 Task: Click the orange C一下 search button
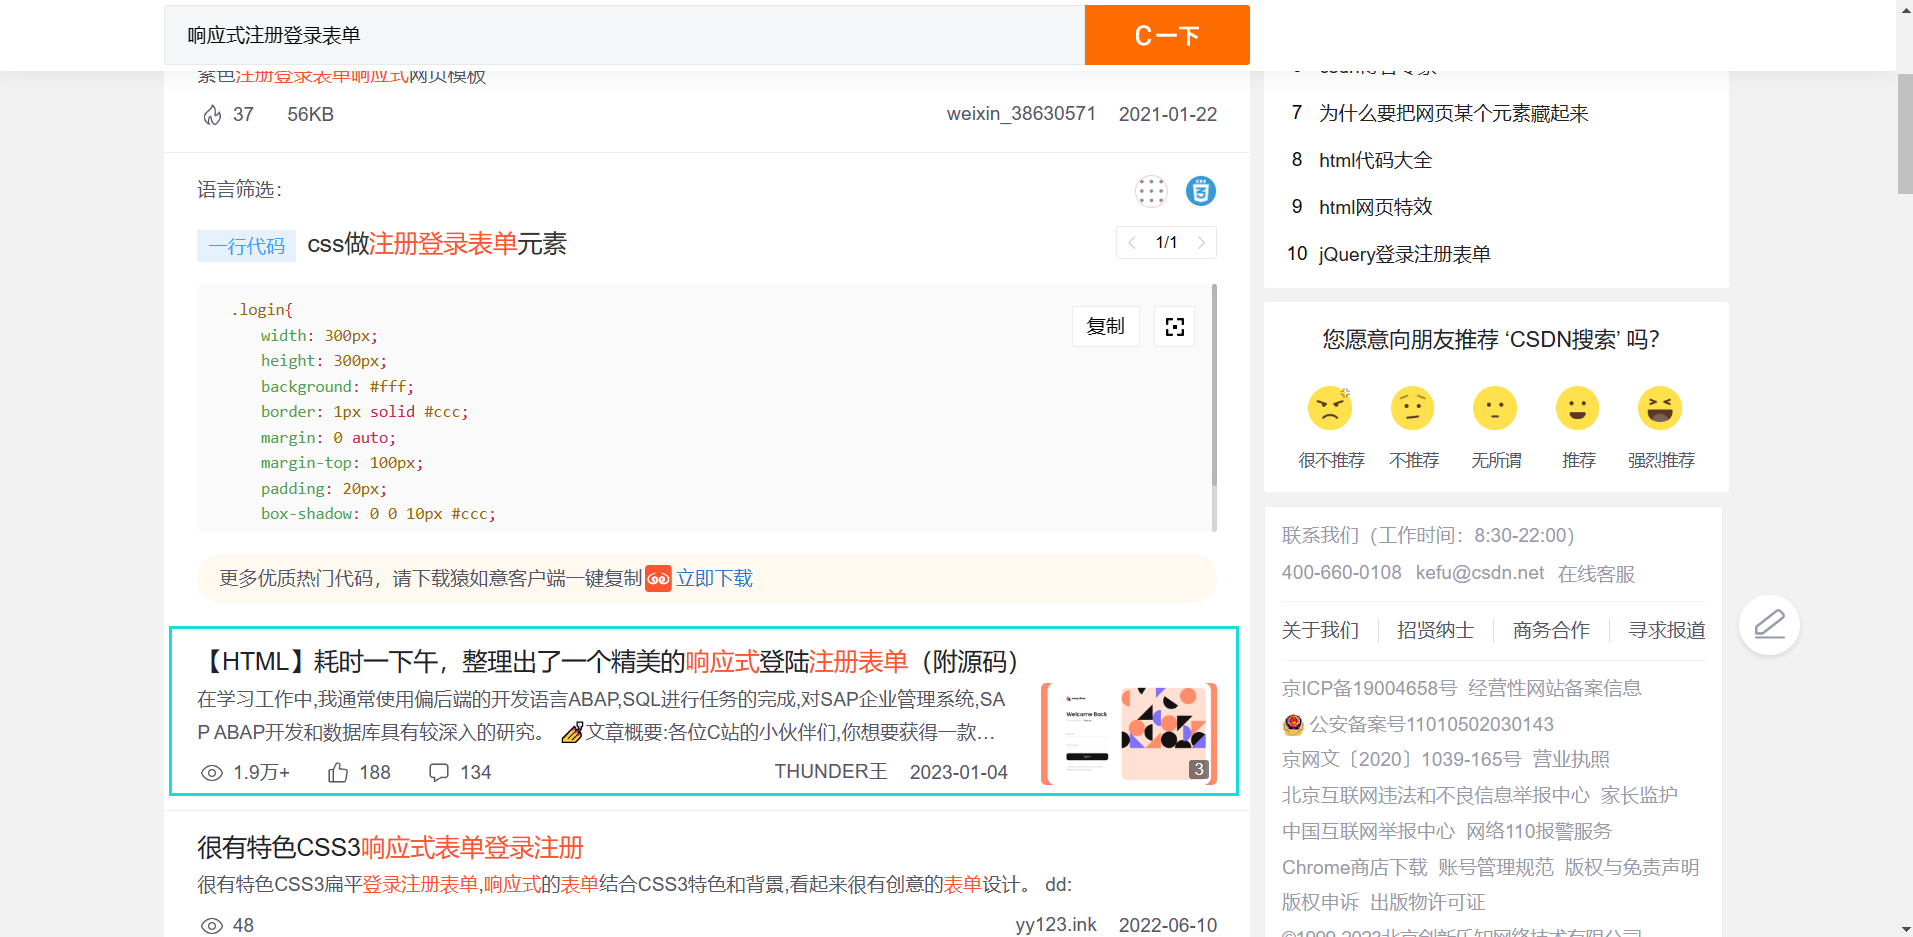click(x=1167, y=35)
